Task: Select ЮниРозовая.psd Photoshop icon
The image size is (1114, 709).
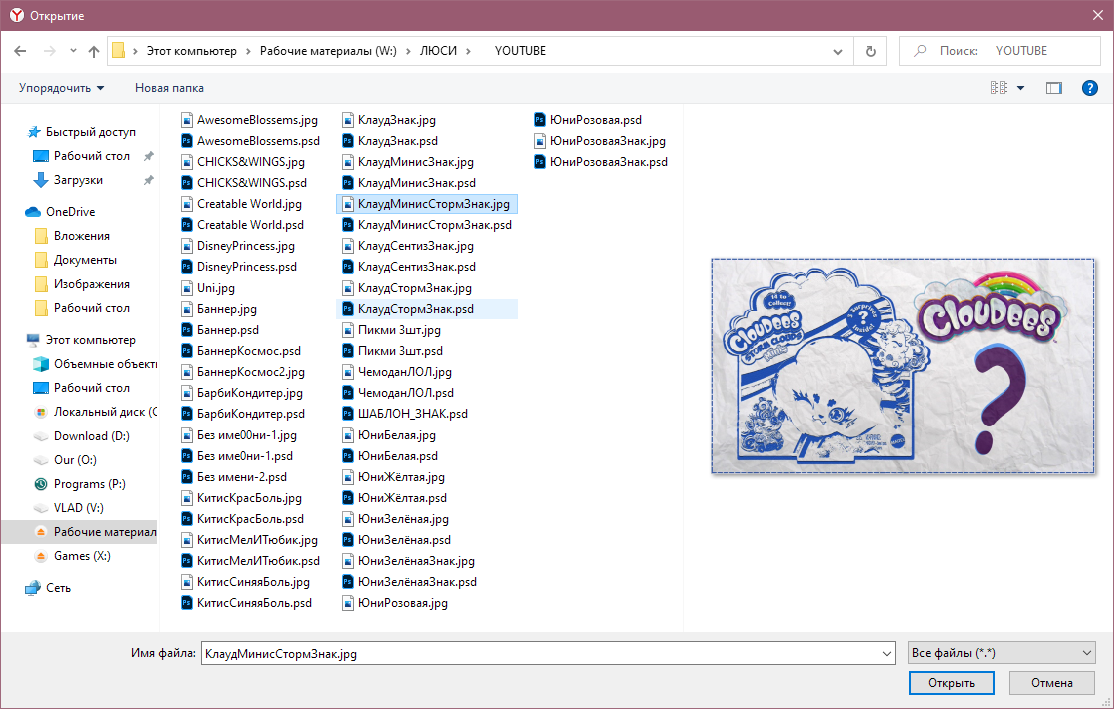Action: (540, 120)
